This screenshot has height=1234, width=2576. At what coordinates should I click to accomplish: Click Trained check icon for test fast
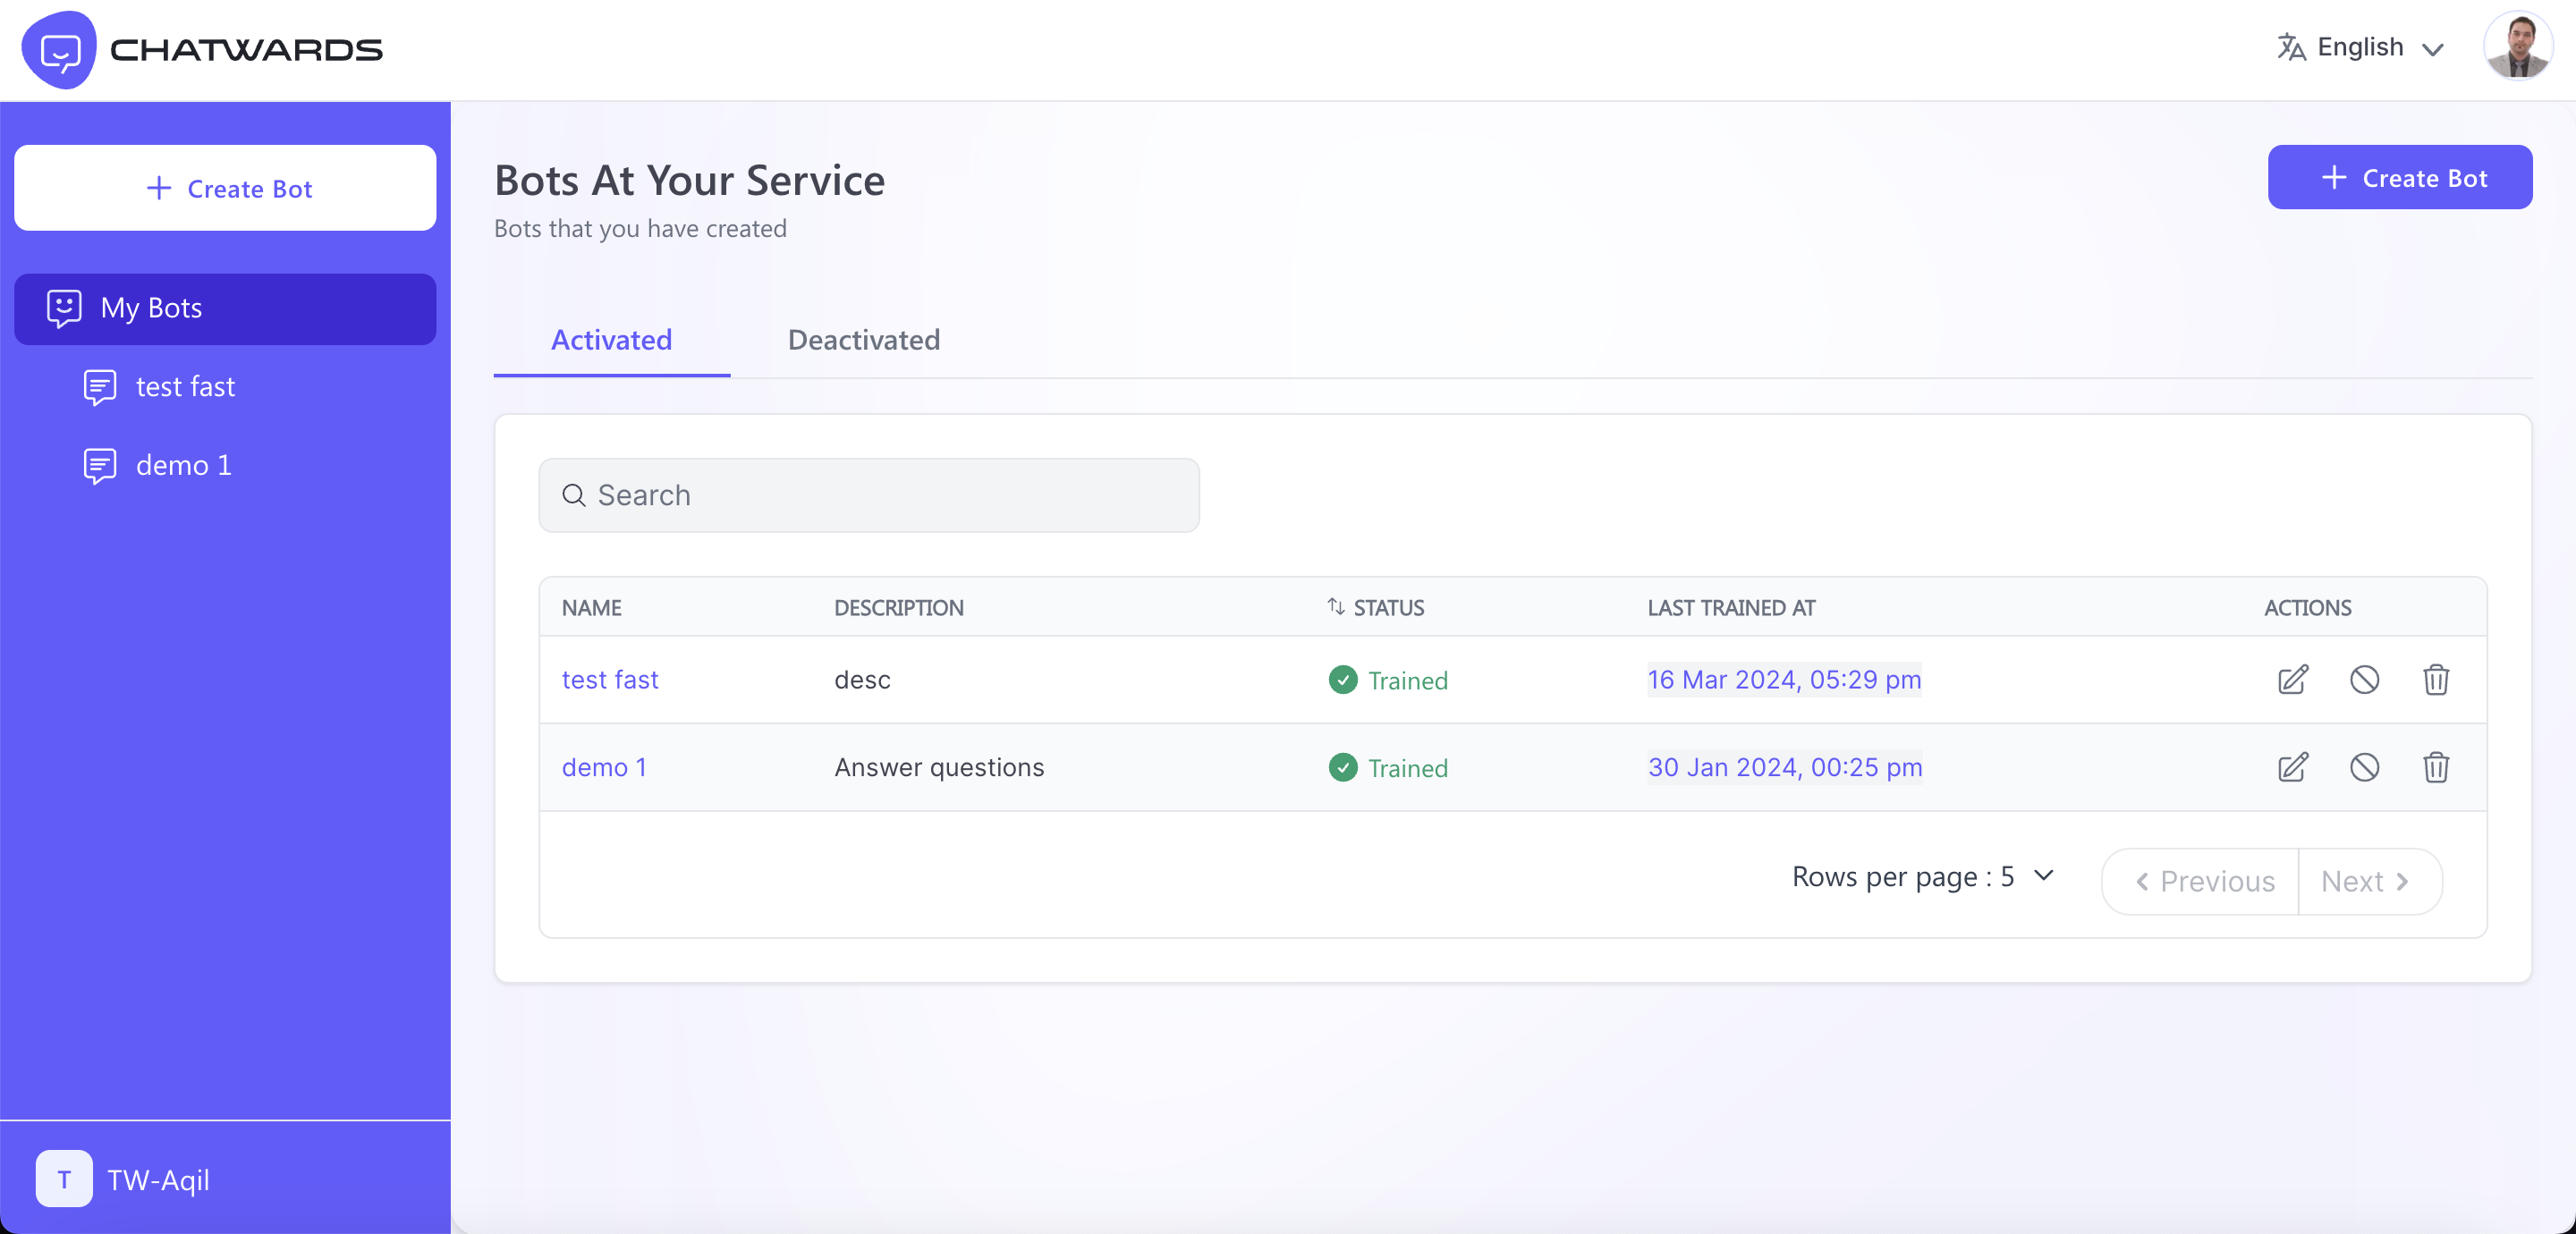coord(1342,680)
